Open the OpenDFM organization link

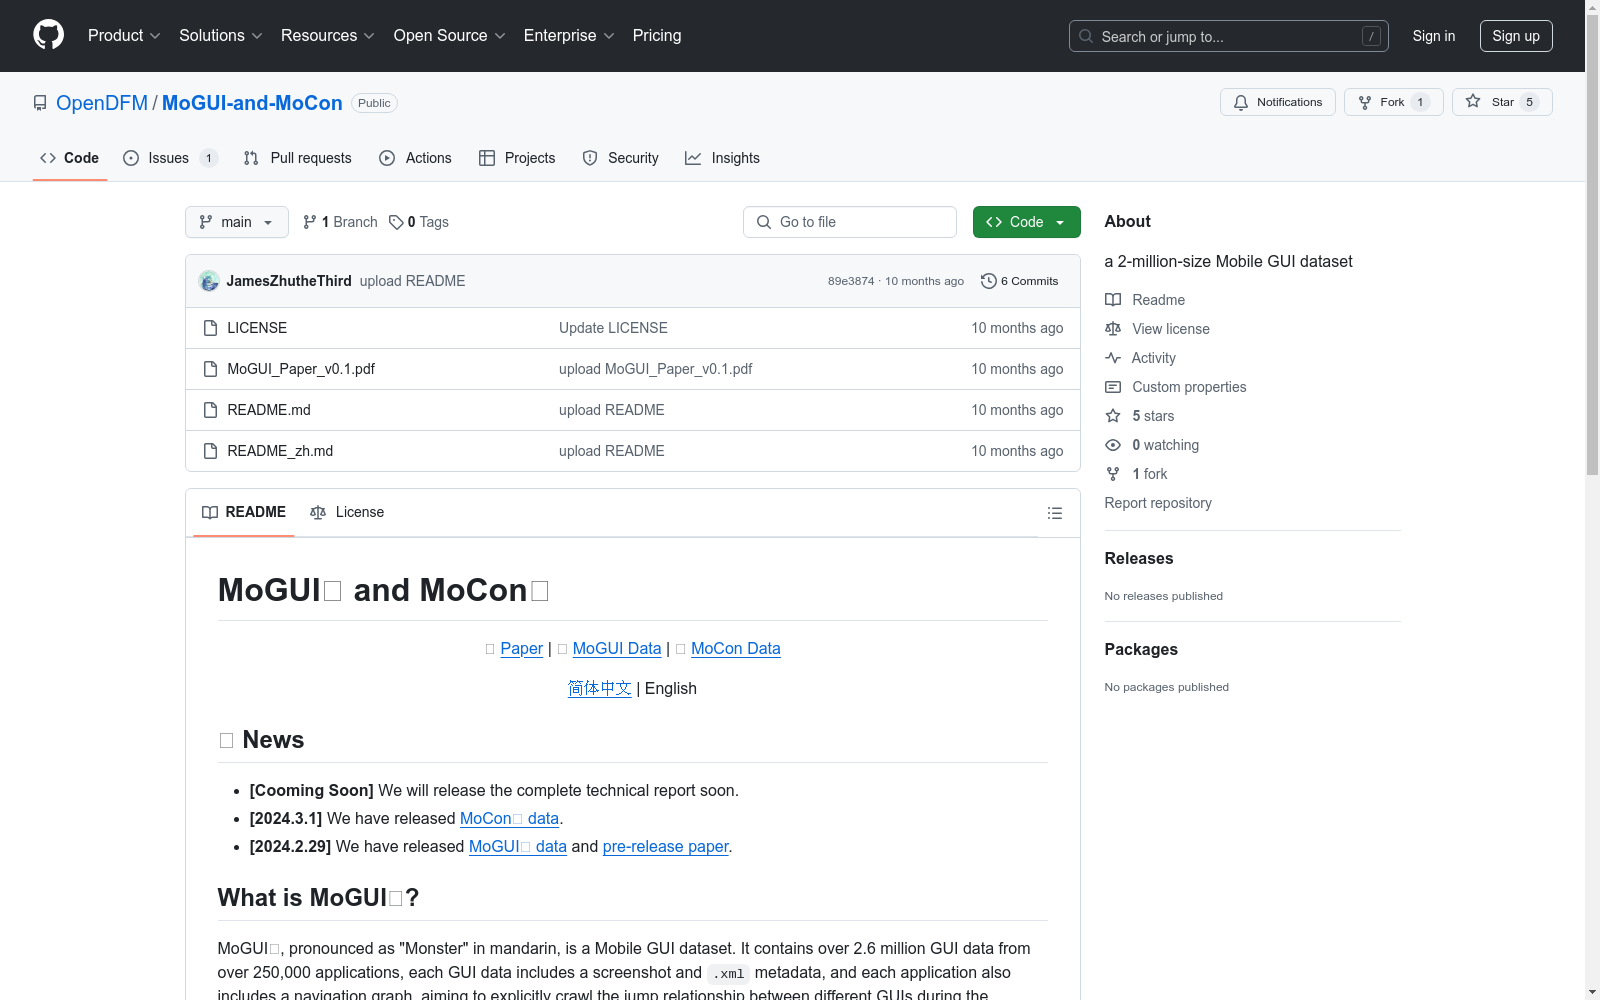click(102, 103)
